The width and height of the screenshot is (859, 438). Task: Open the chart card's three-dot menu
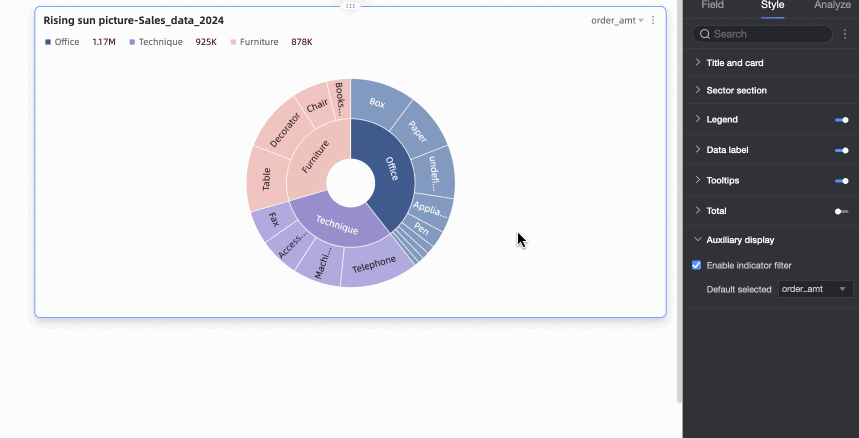[652, 20]
